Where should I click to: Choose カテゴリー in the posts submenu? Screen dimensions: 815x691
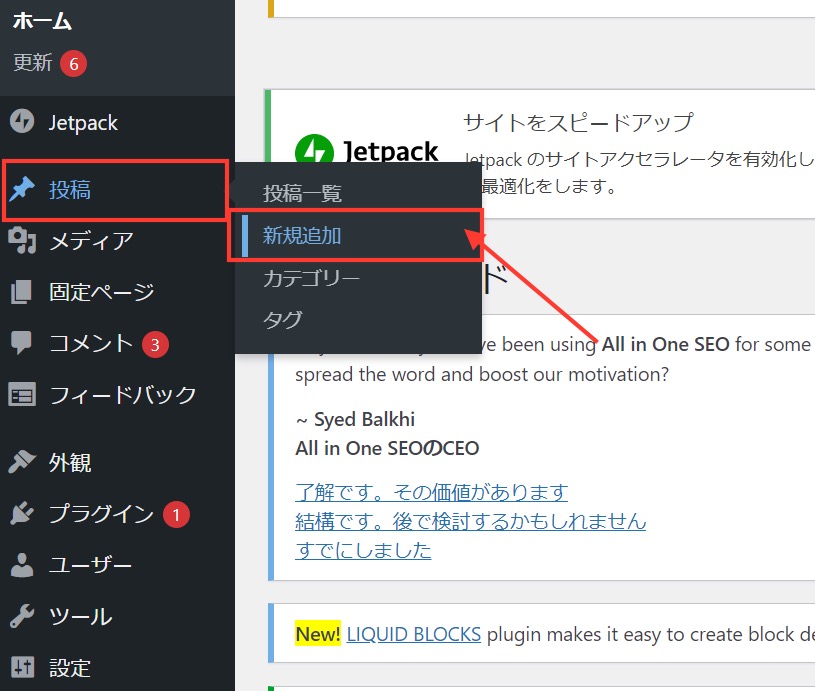click(x=311, y=278)
